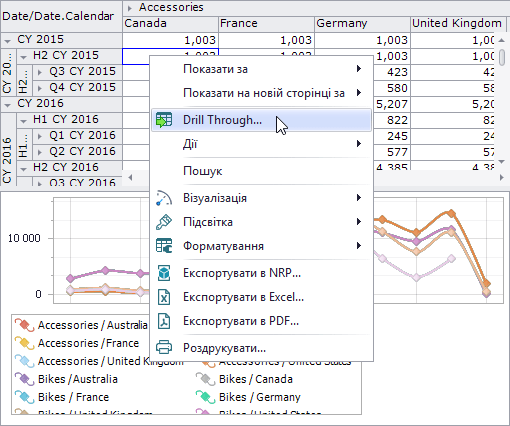Expand the Accessories column header

130,8
